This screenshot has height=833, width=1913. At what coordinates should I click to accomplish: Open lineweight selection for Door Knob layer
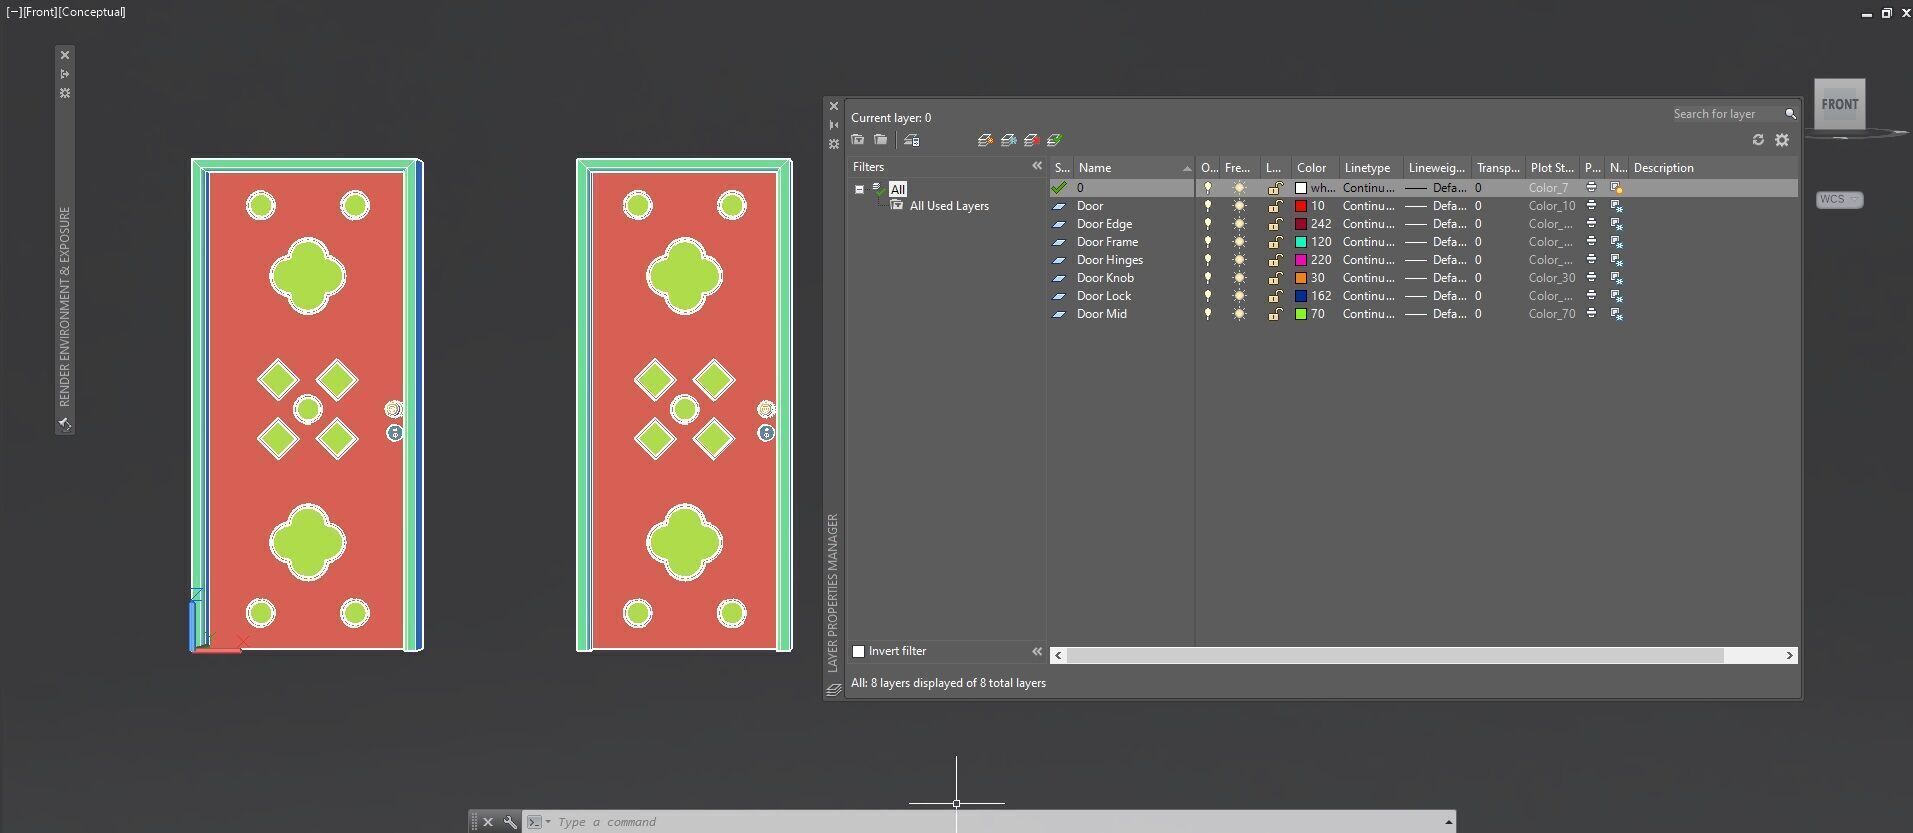tap(1435, 278)
